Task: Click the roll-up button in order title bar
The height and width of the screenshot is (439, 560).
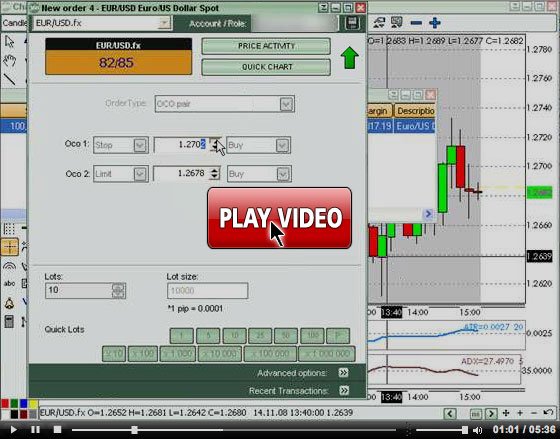Action: click(x=323, y=8)
